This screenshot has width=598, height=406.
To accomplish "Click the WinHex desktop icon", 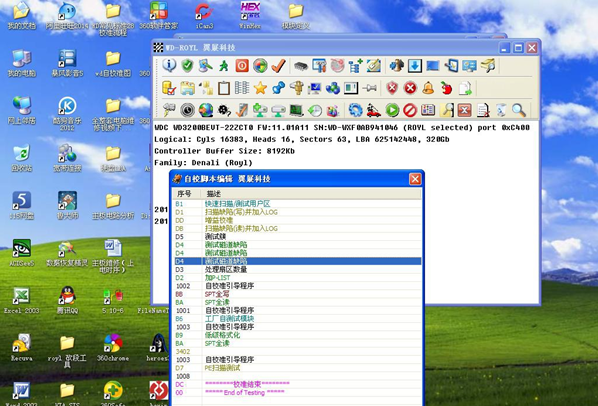I will (250, 16).
